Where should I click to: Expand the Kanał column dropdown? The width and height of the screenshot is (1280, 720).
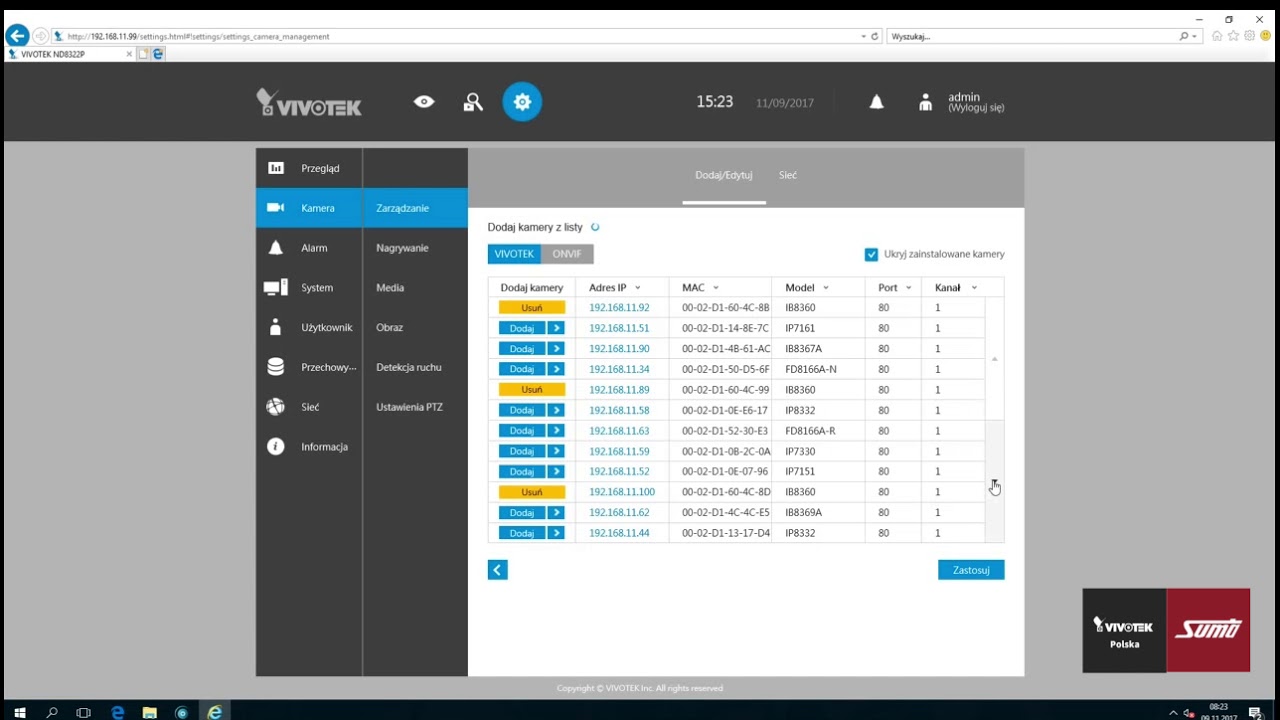click(x=974, y=288)
